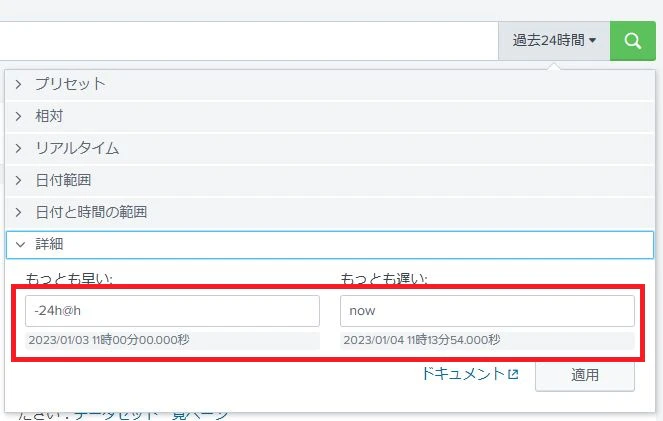Click the earliest timestamp 2023/01/03 11時00分00.000秒

109,340
